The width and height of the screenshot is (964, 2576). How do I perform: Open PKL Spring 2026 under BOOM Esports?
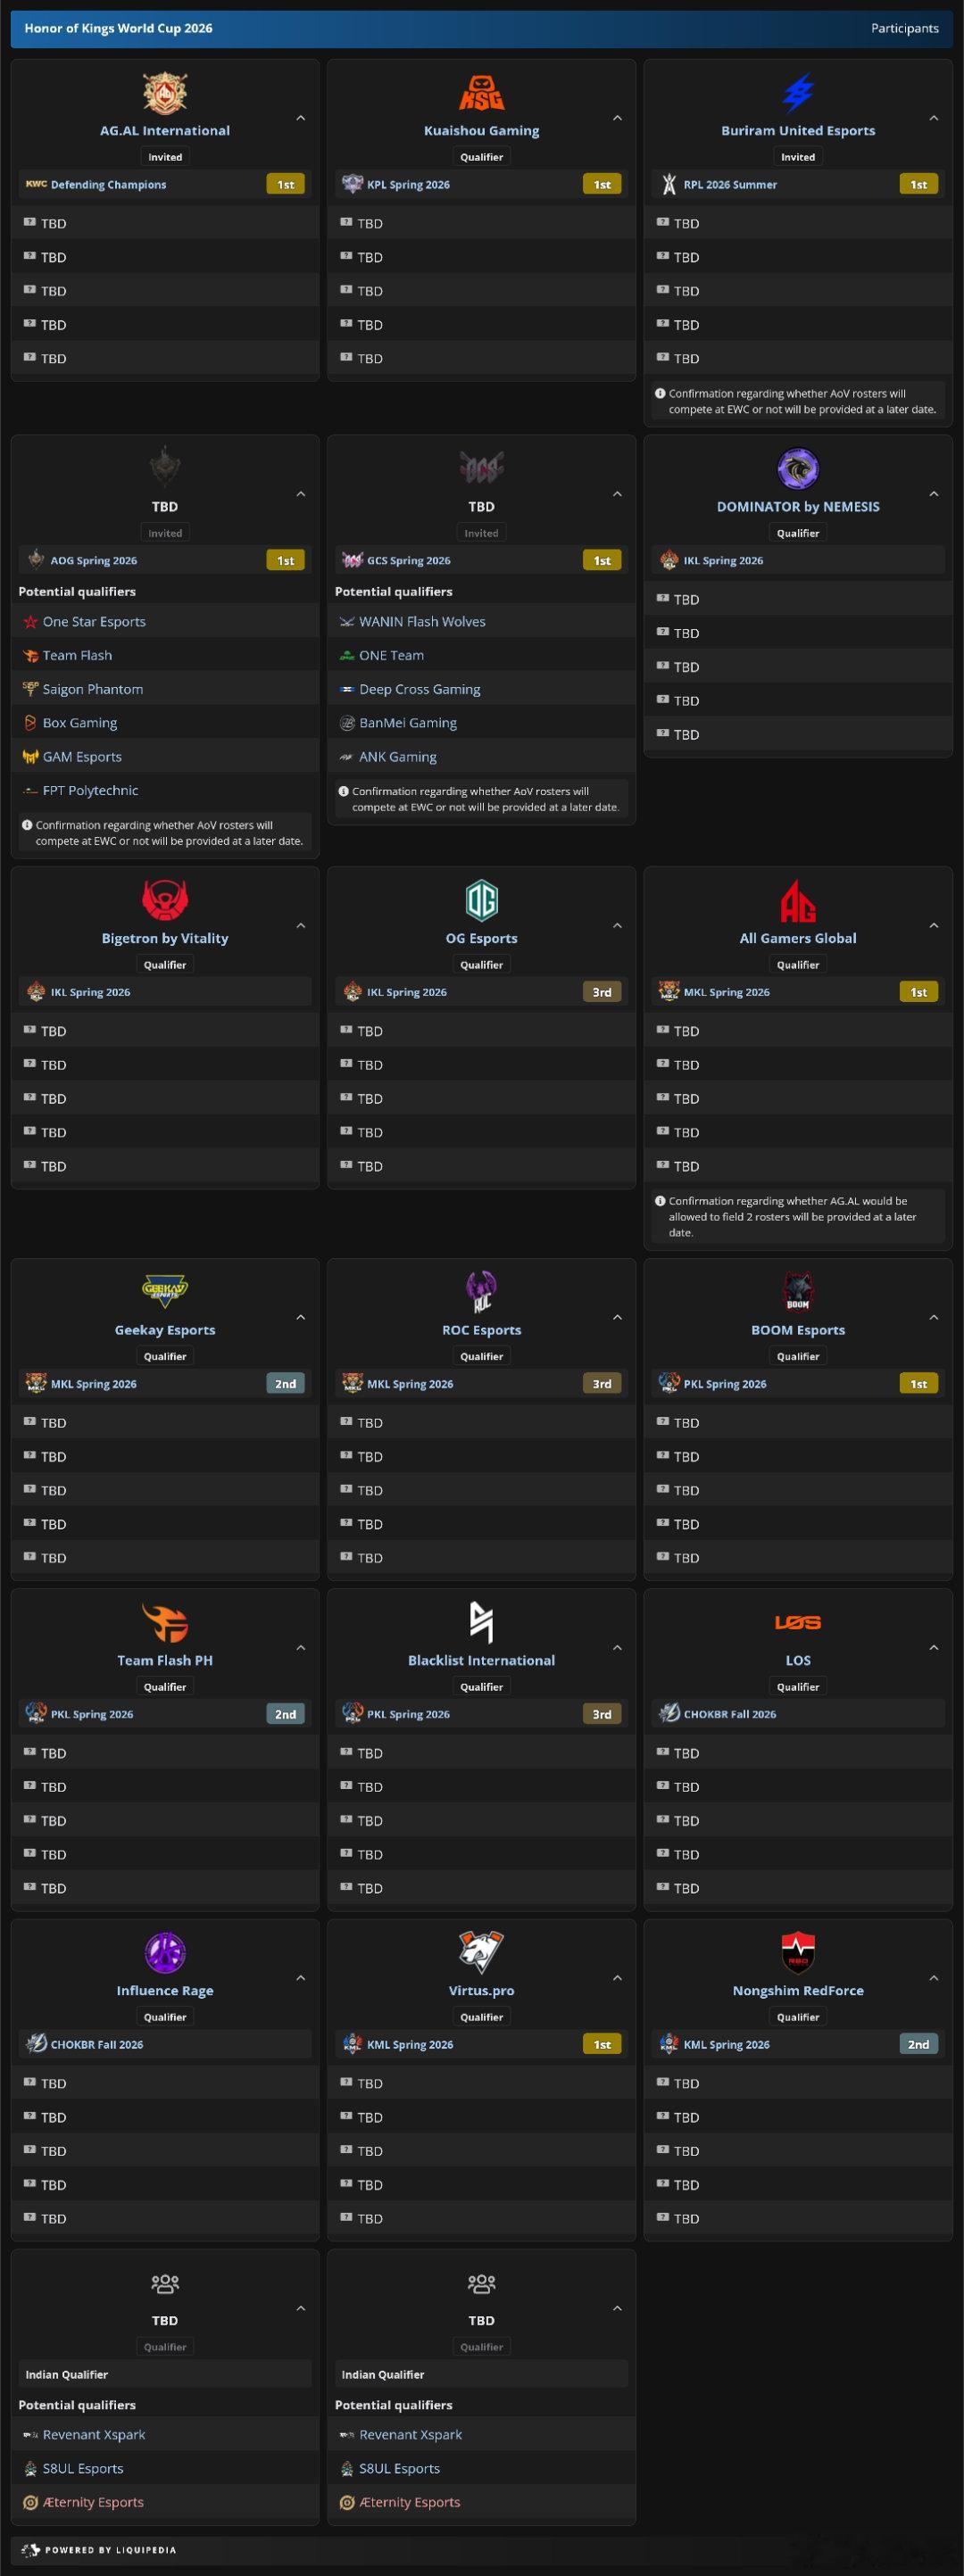click(x=725, y=1384)
